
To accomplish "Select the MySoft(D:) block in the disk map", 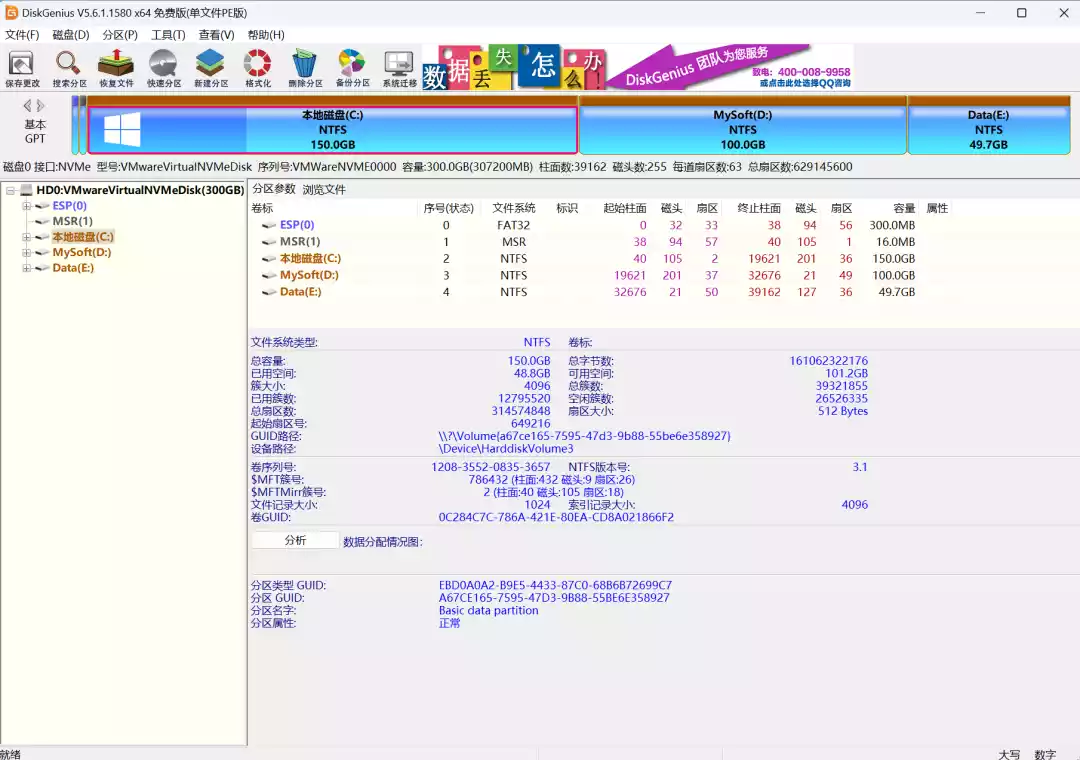I will [x=742, y=129].
